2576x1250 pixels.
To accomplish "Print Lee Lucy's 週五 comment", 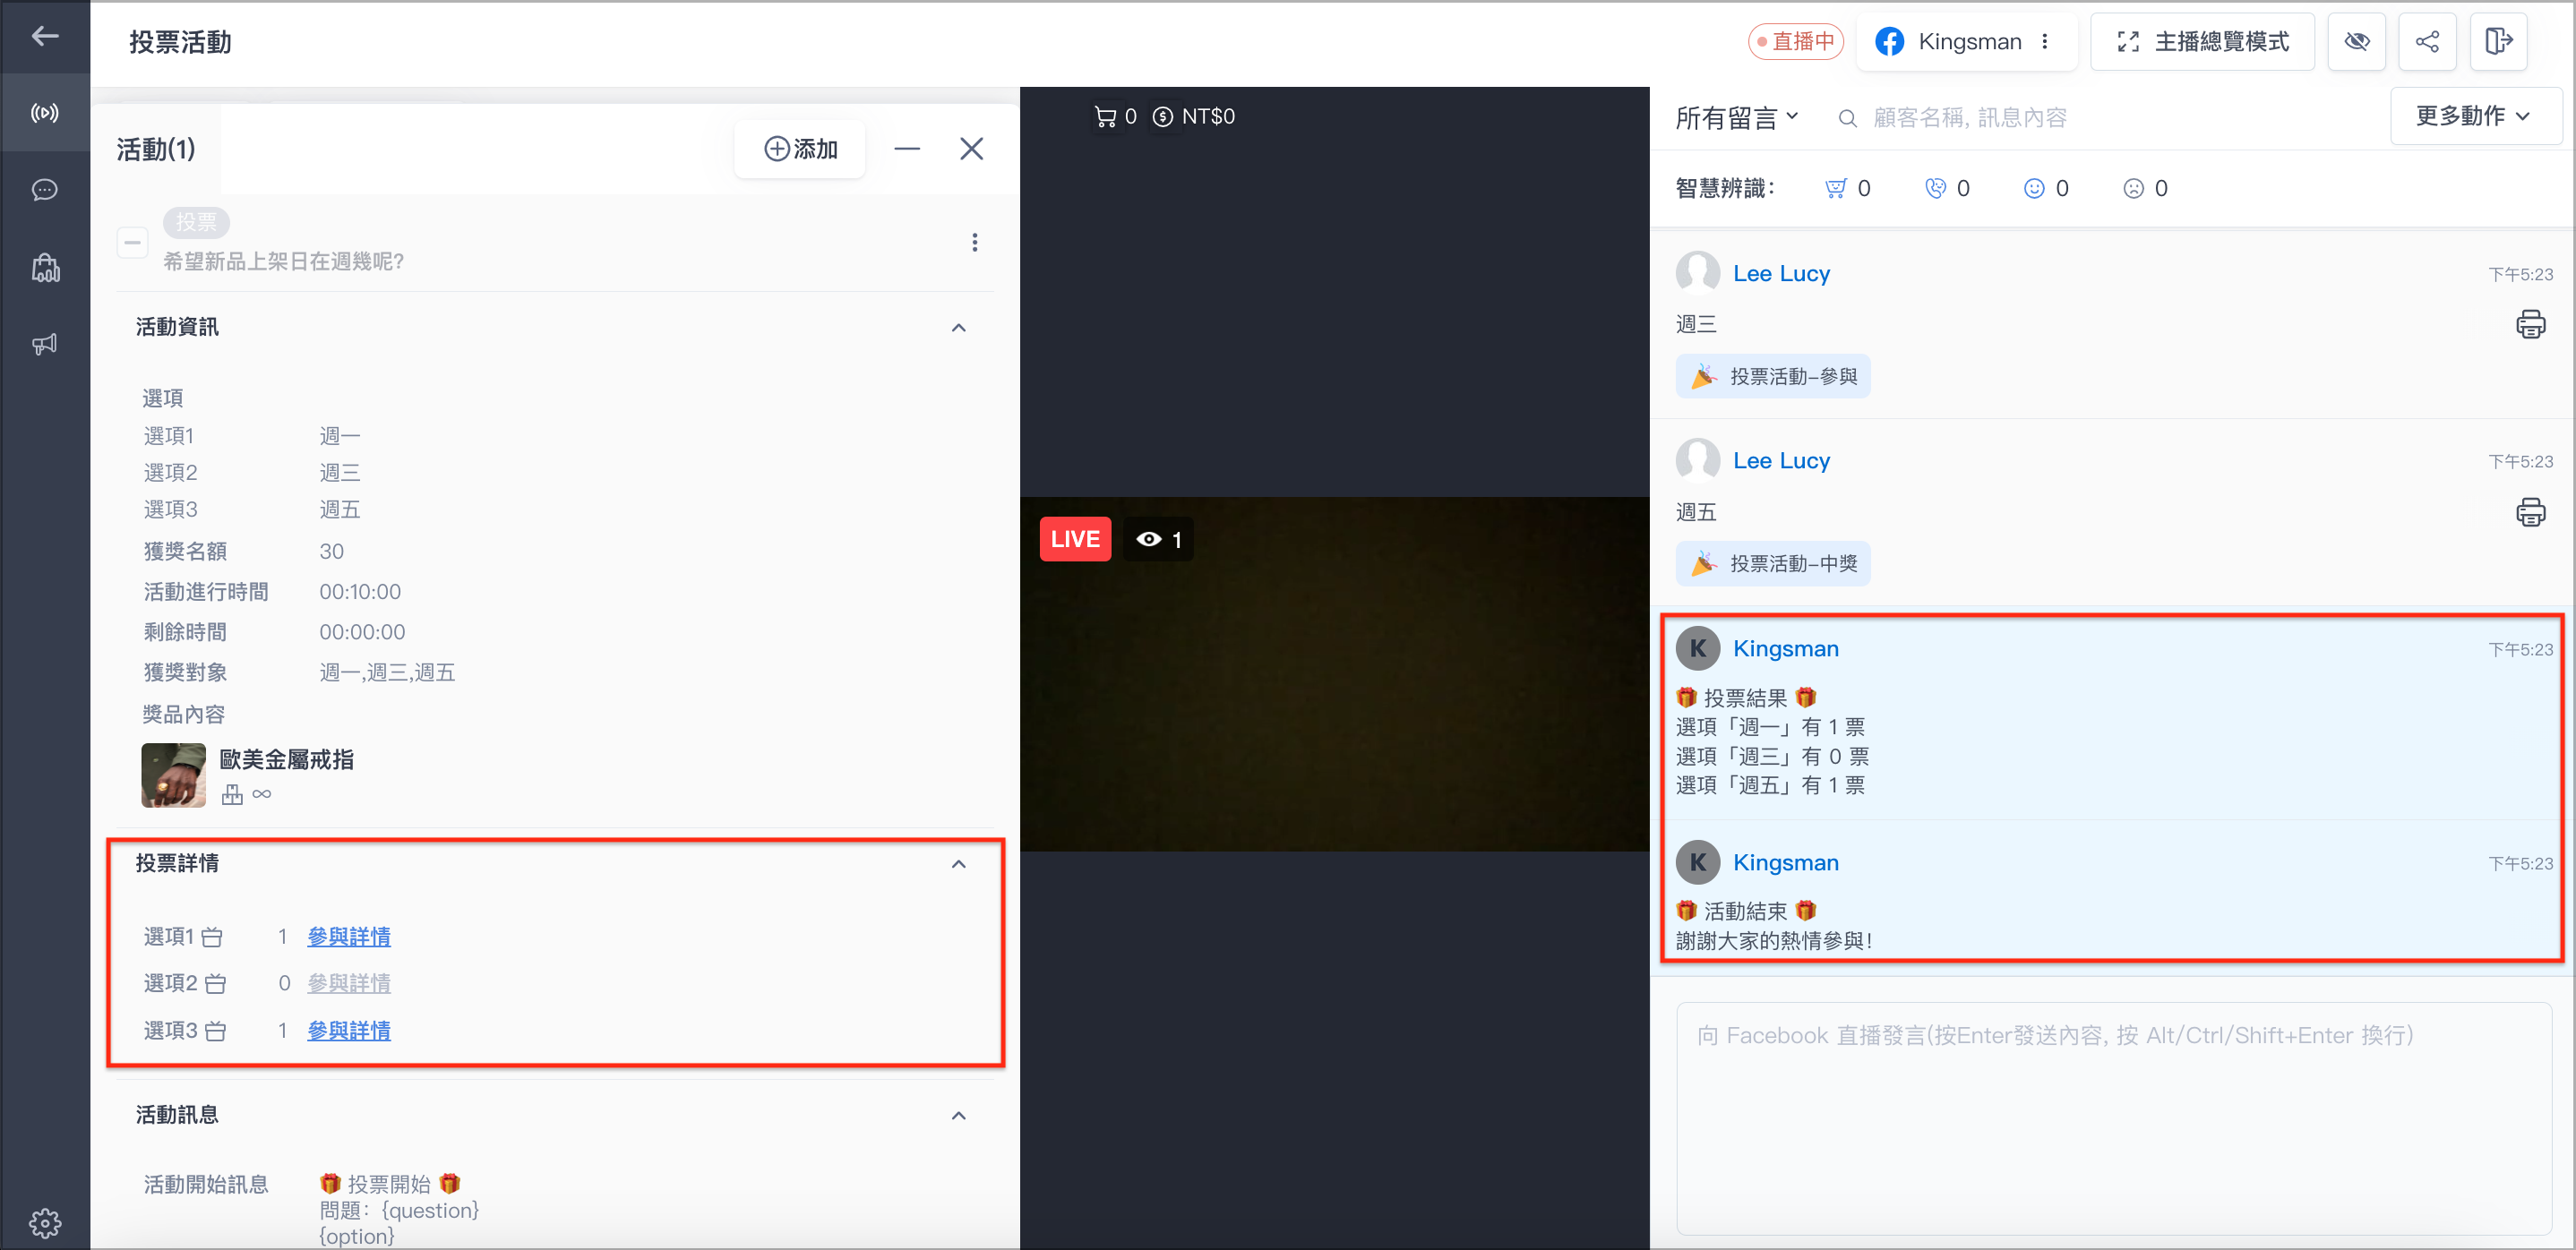I will (2530, 513).
